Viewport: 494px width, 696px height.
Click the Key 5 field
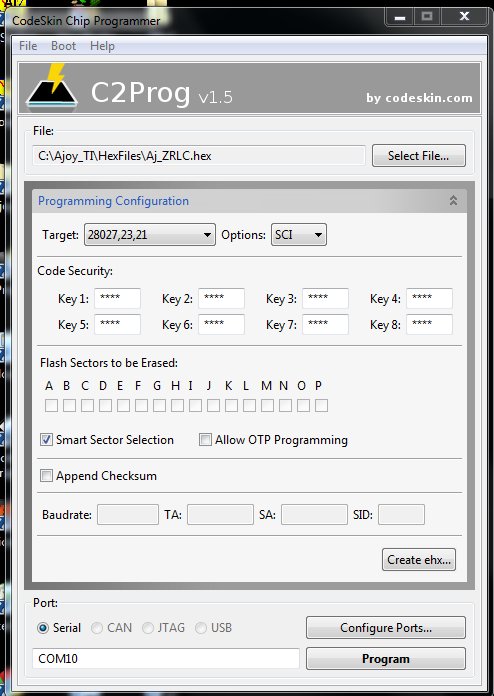(117, 324)
